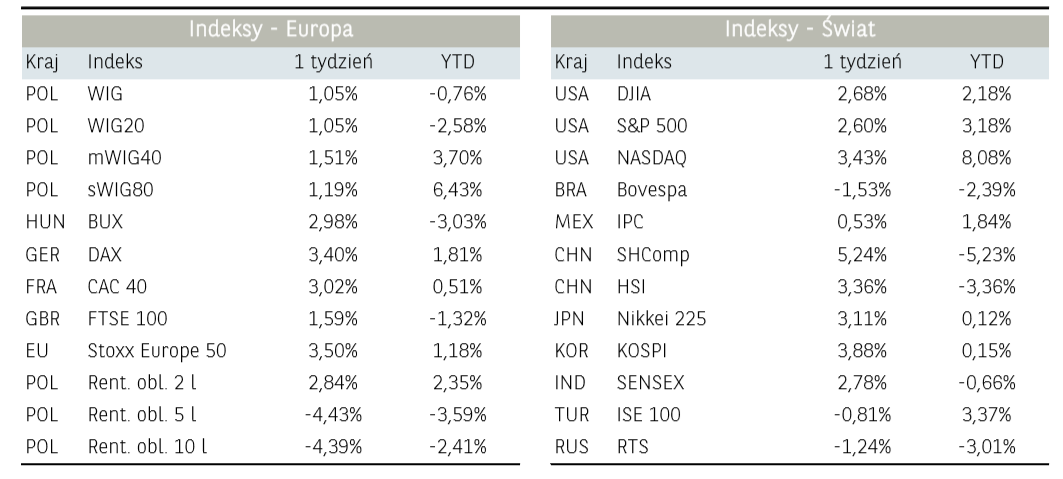Click the 'Indeksy - Świat' table header

800,29
